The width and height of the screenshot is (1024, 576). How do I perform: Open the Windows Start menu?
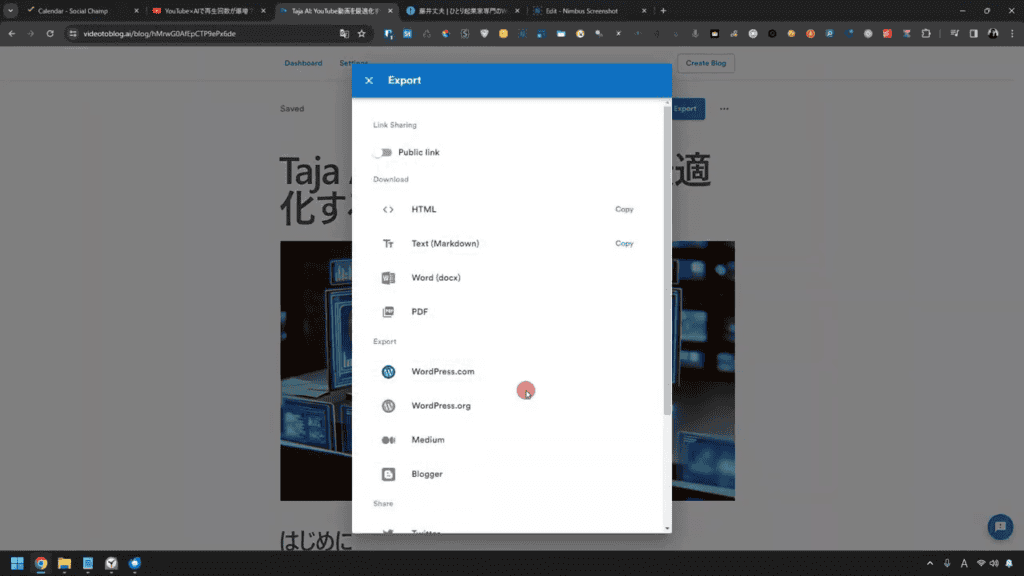(x=17, y=563)
